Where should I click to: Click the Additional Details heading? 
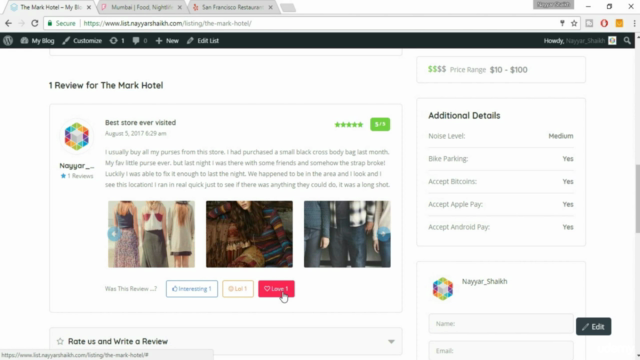464,116
